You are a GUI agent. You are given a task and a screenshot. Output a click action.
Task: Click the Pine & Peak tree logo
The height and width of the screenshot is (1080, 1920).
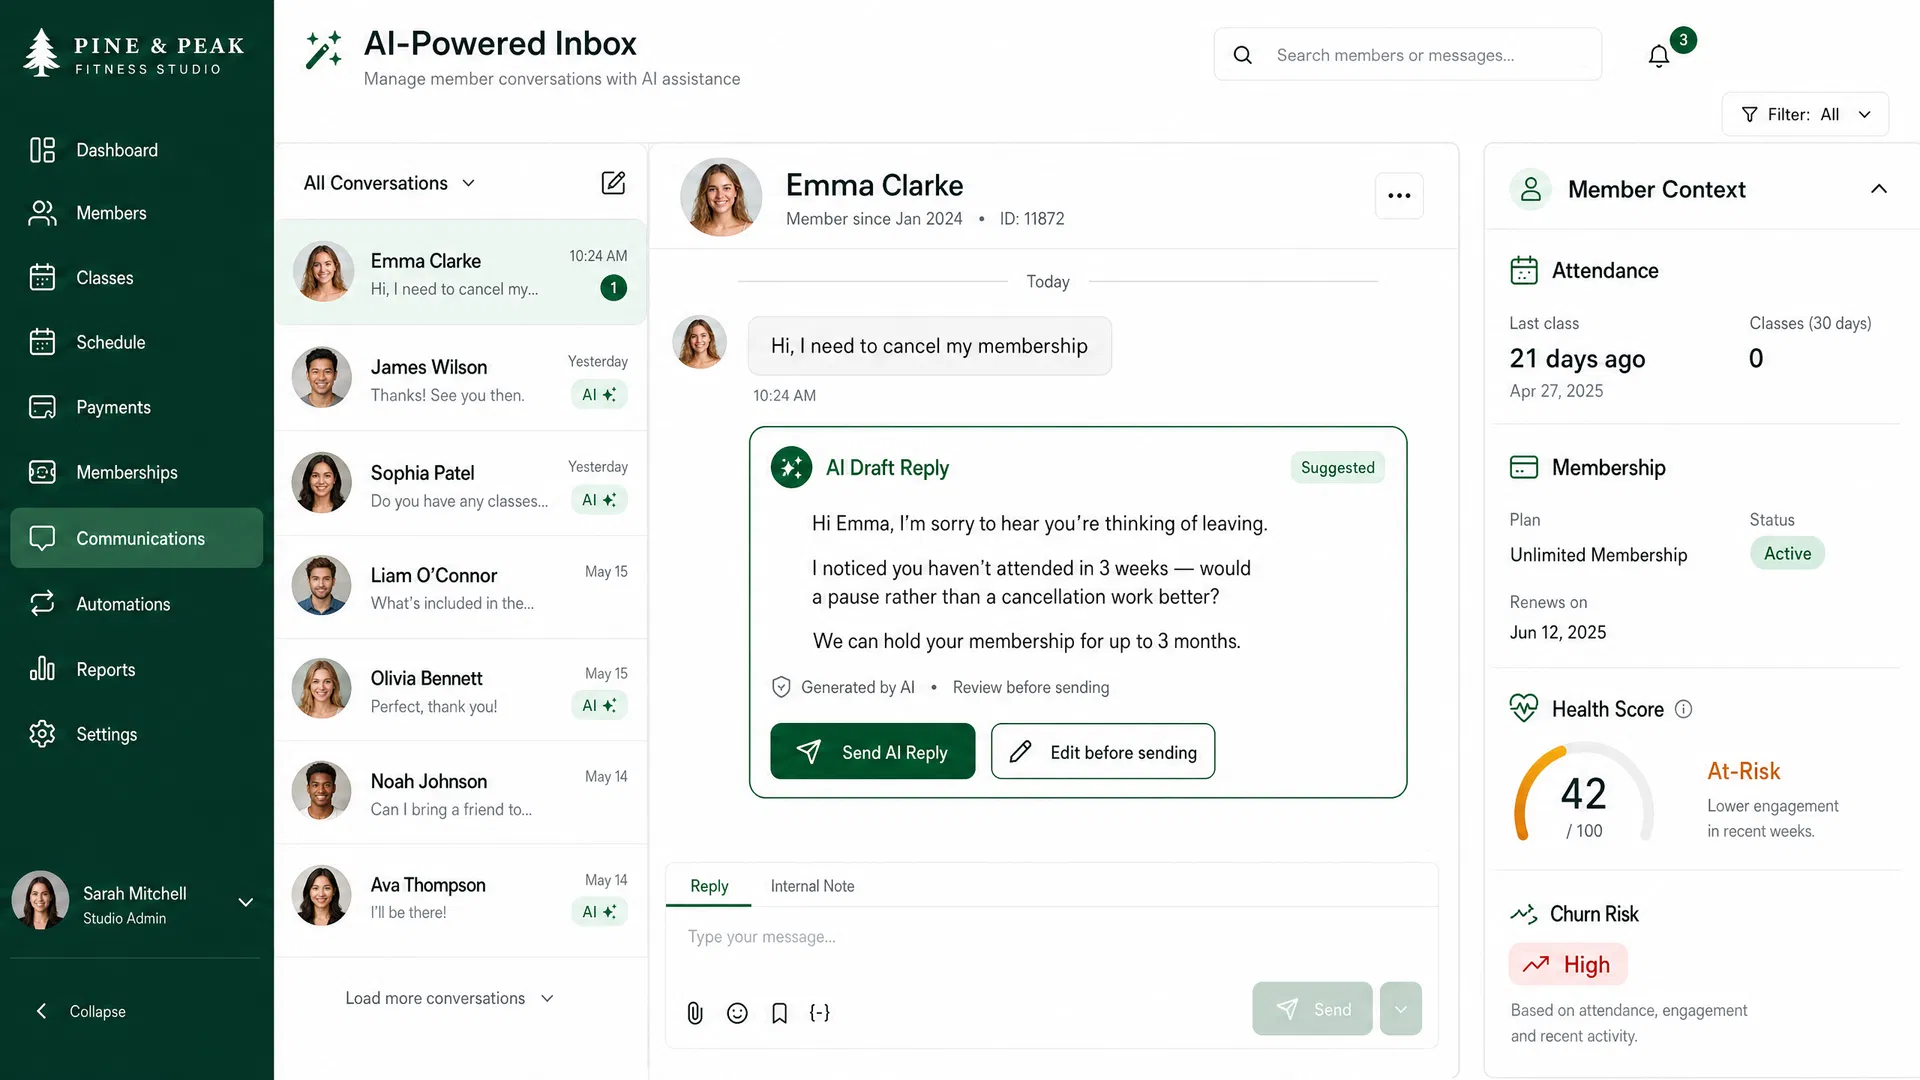[x=41, y=52]
